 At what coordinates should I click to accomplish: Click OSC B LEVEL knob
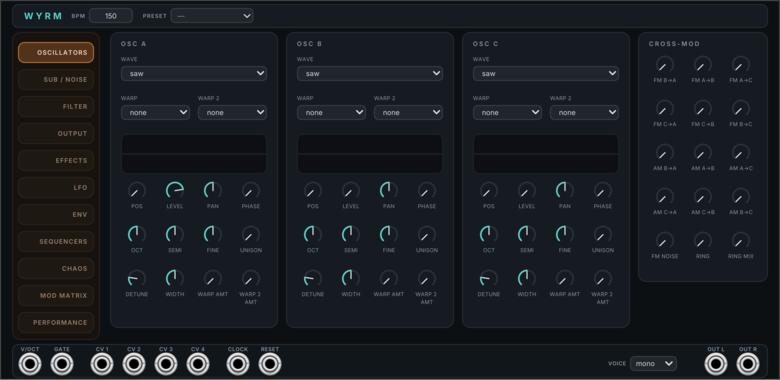click(x=351, y=190)
